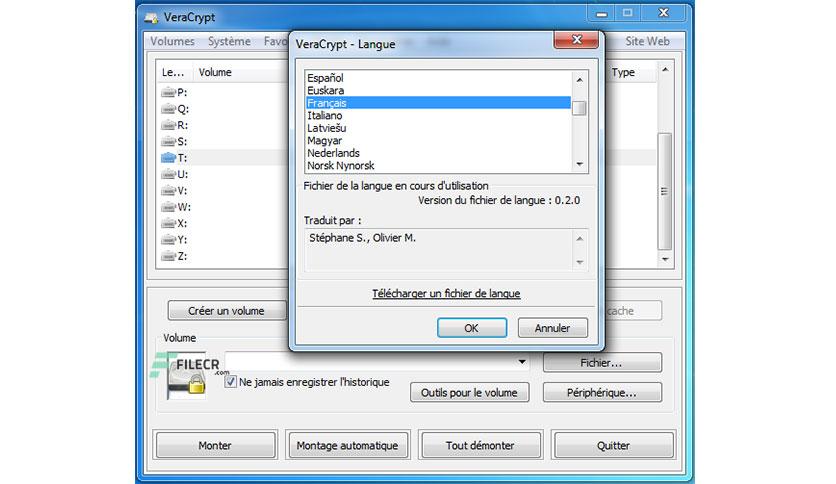The image size is (836, 484).
Task: Click the Périphérique... button
Action: [x=602, y=392]
